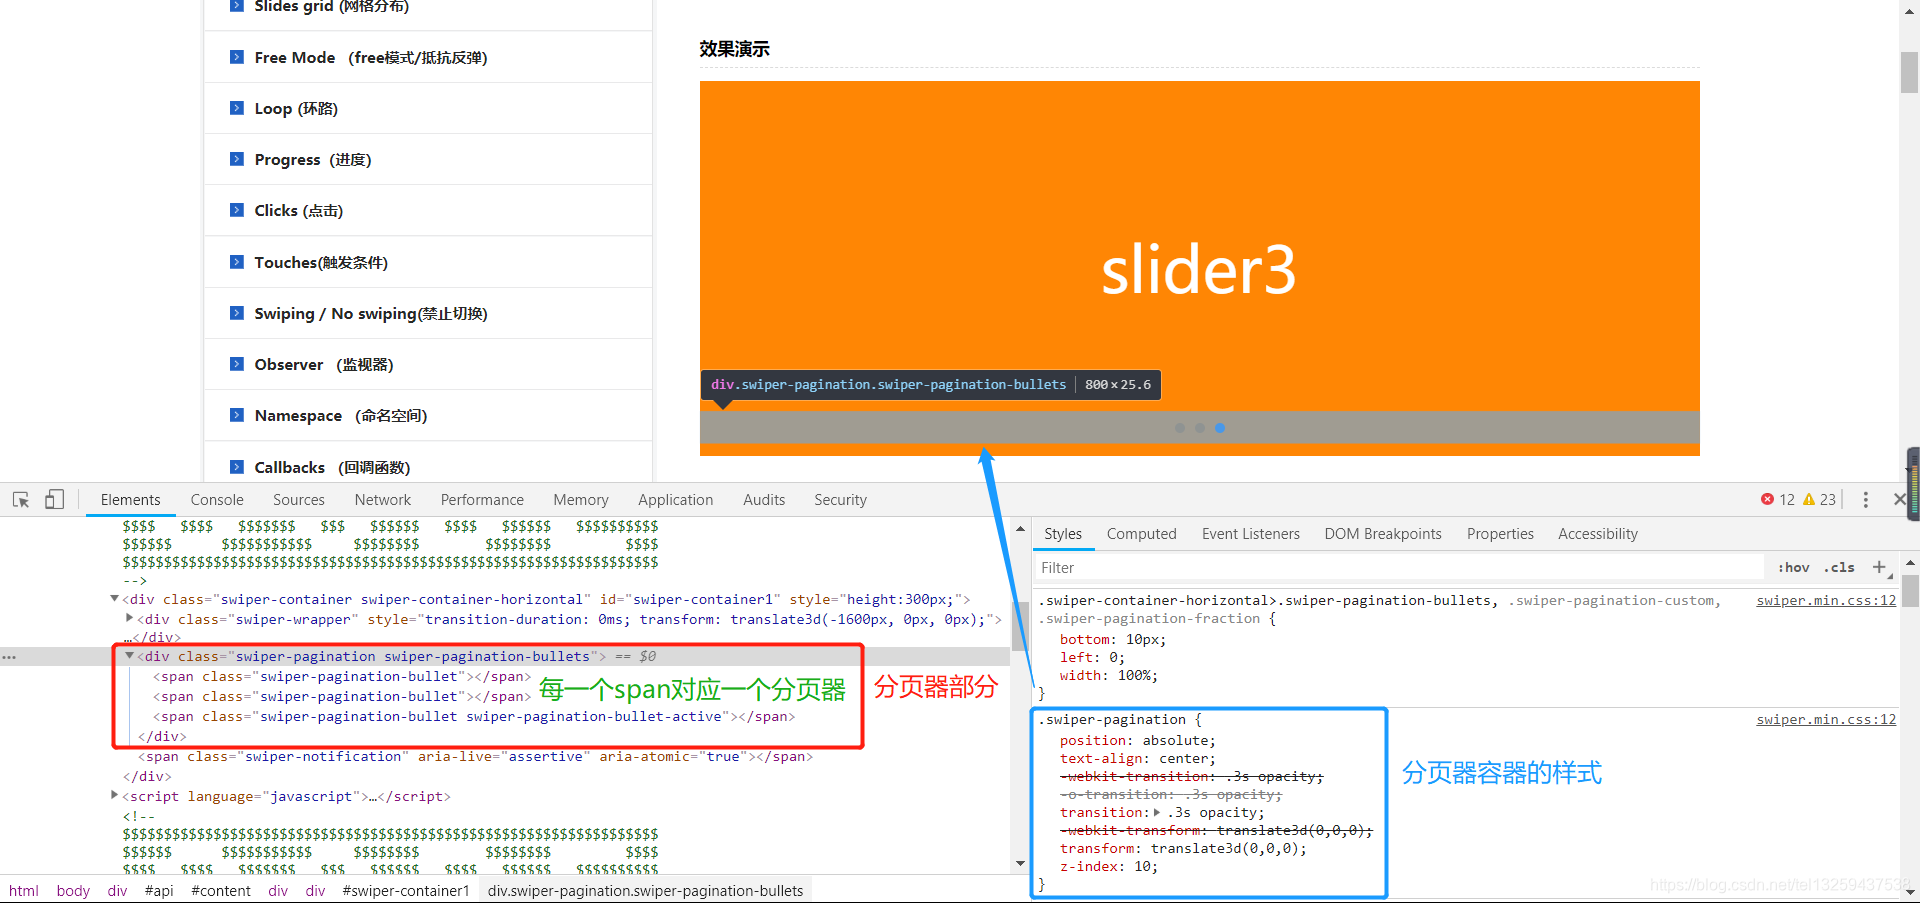Viewport: 1920px width, 903px height.
Task: Click the first pagination bullet
Action: [1180, 428]
